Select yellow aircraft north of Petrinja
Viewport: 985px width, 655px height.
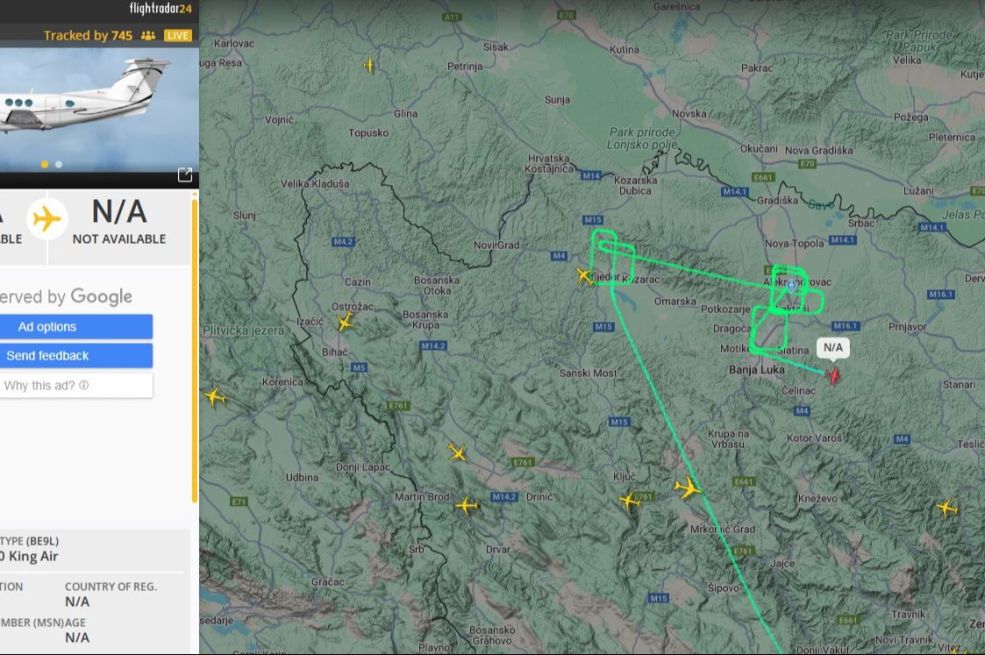pyautogui.click(x=369, y=65)
